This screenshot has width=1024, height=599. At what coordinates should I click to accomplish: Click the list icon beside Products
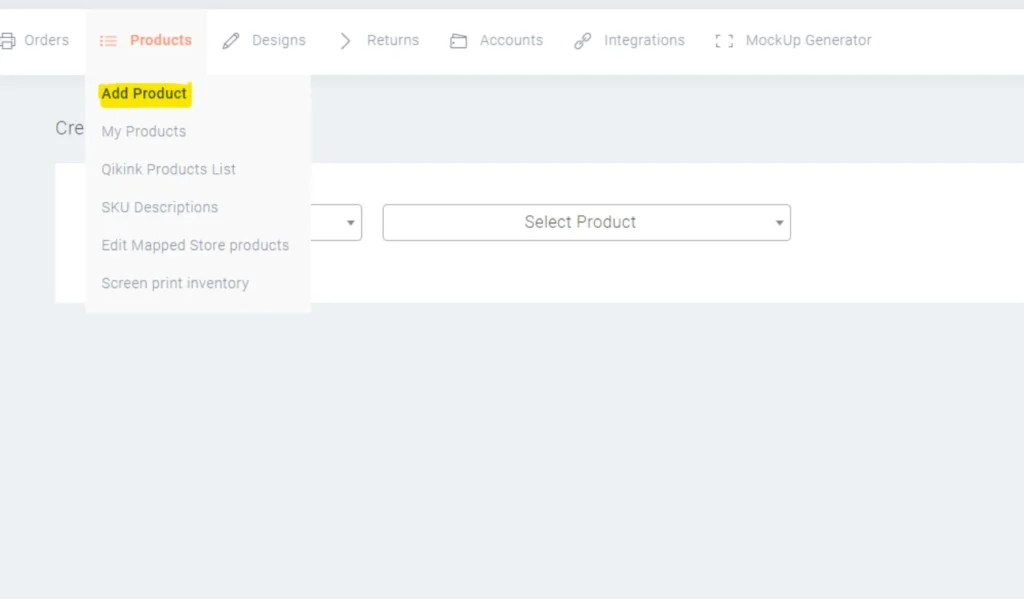tap(108, 40)
